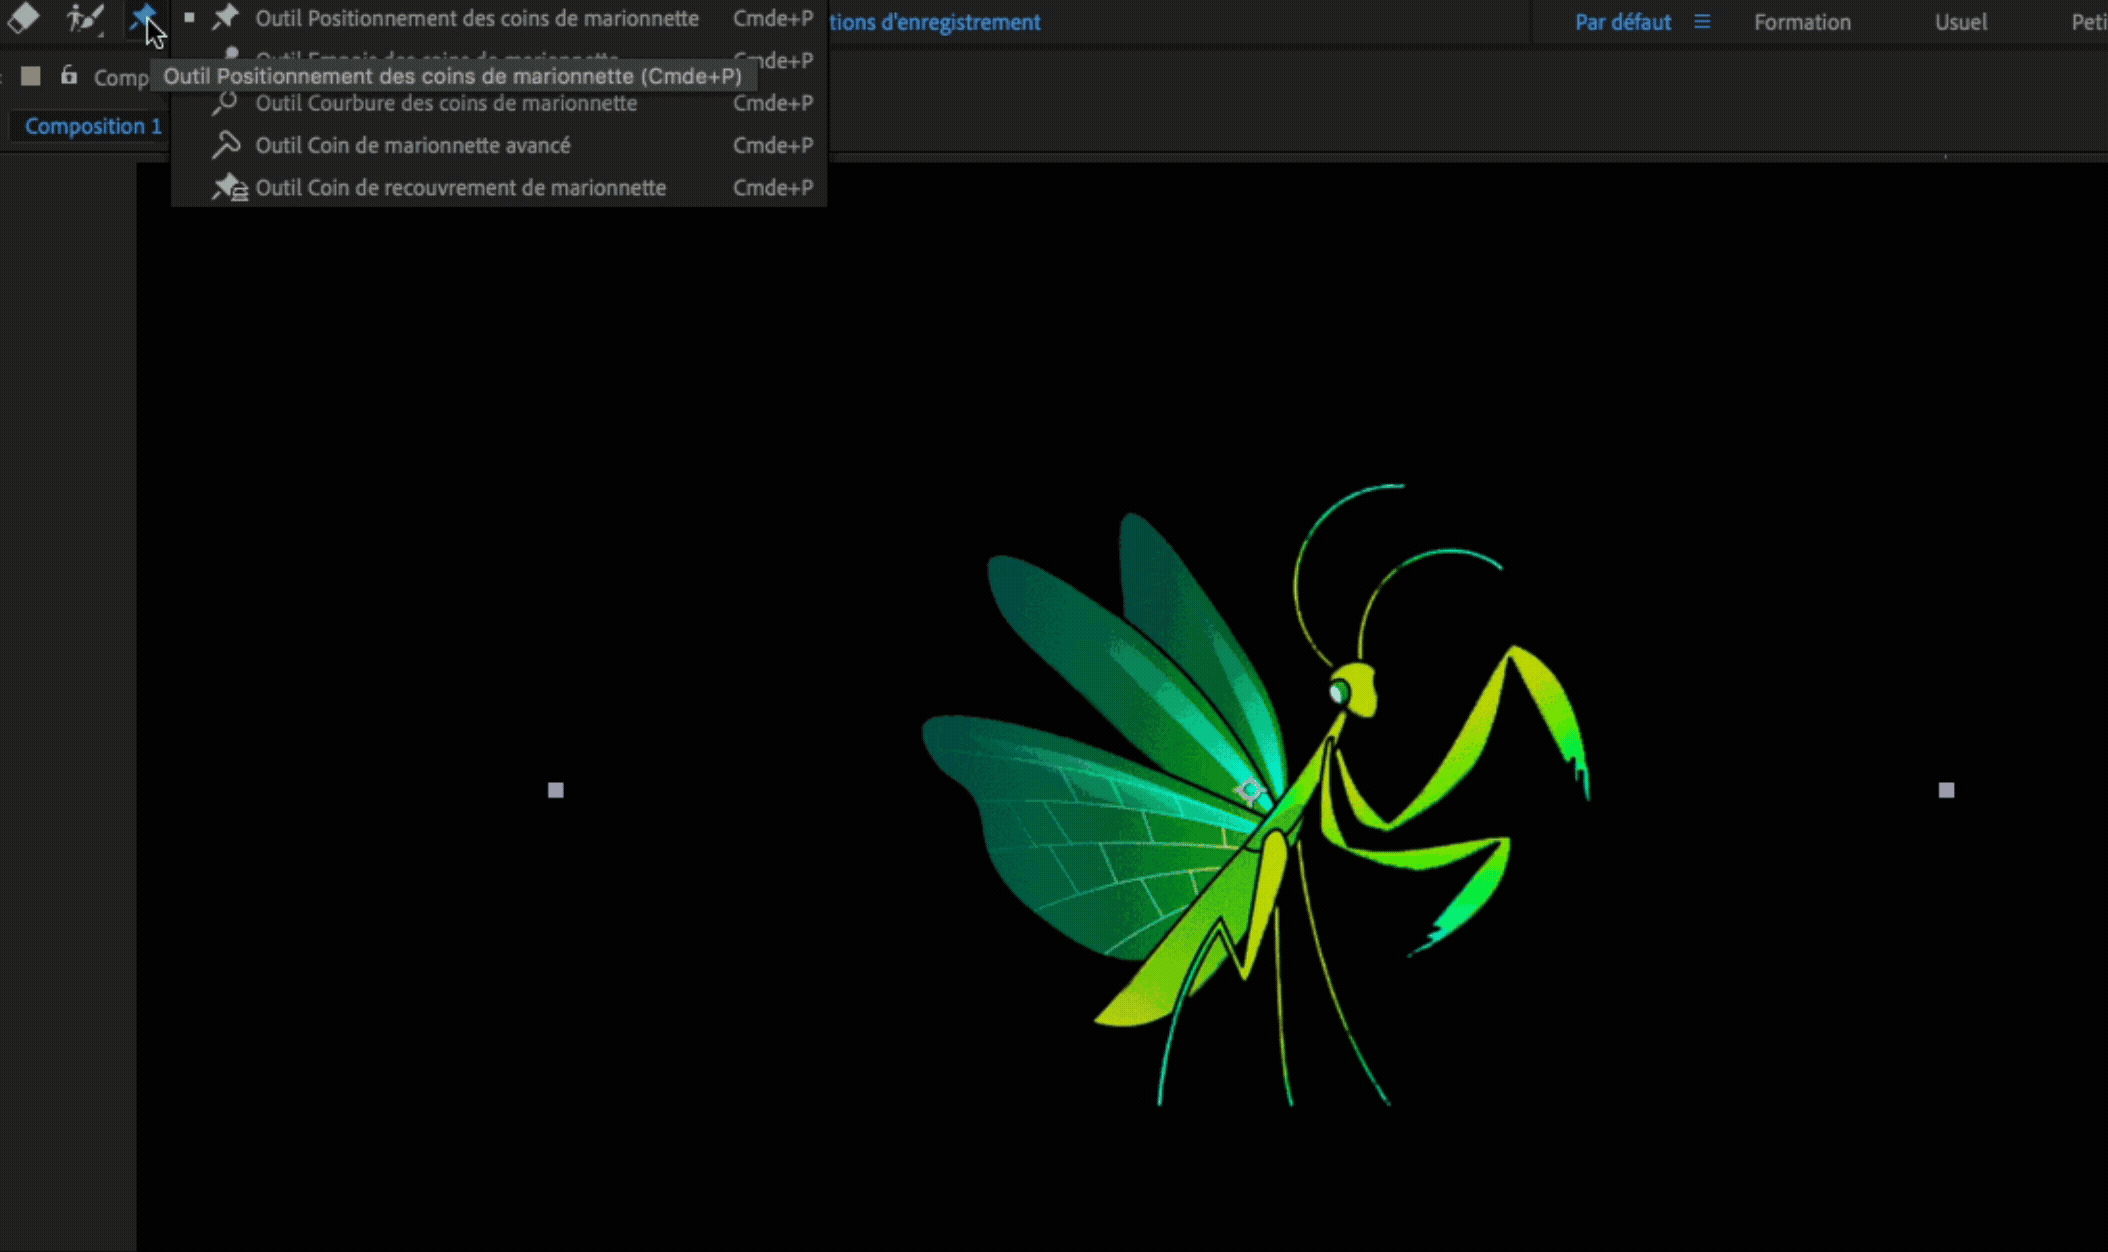Viewport: 2108px width, 1252px height.
Task: Switch to the Formation workspace
Action: point(1802,22)
